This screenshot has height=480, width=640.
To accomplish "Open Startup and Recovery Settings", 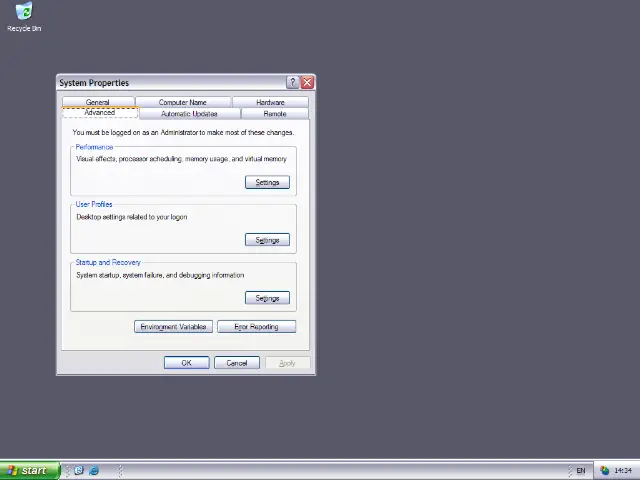I will click(267, 298).
